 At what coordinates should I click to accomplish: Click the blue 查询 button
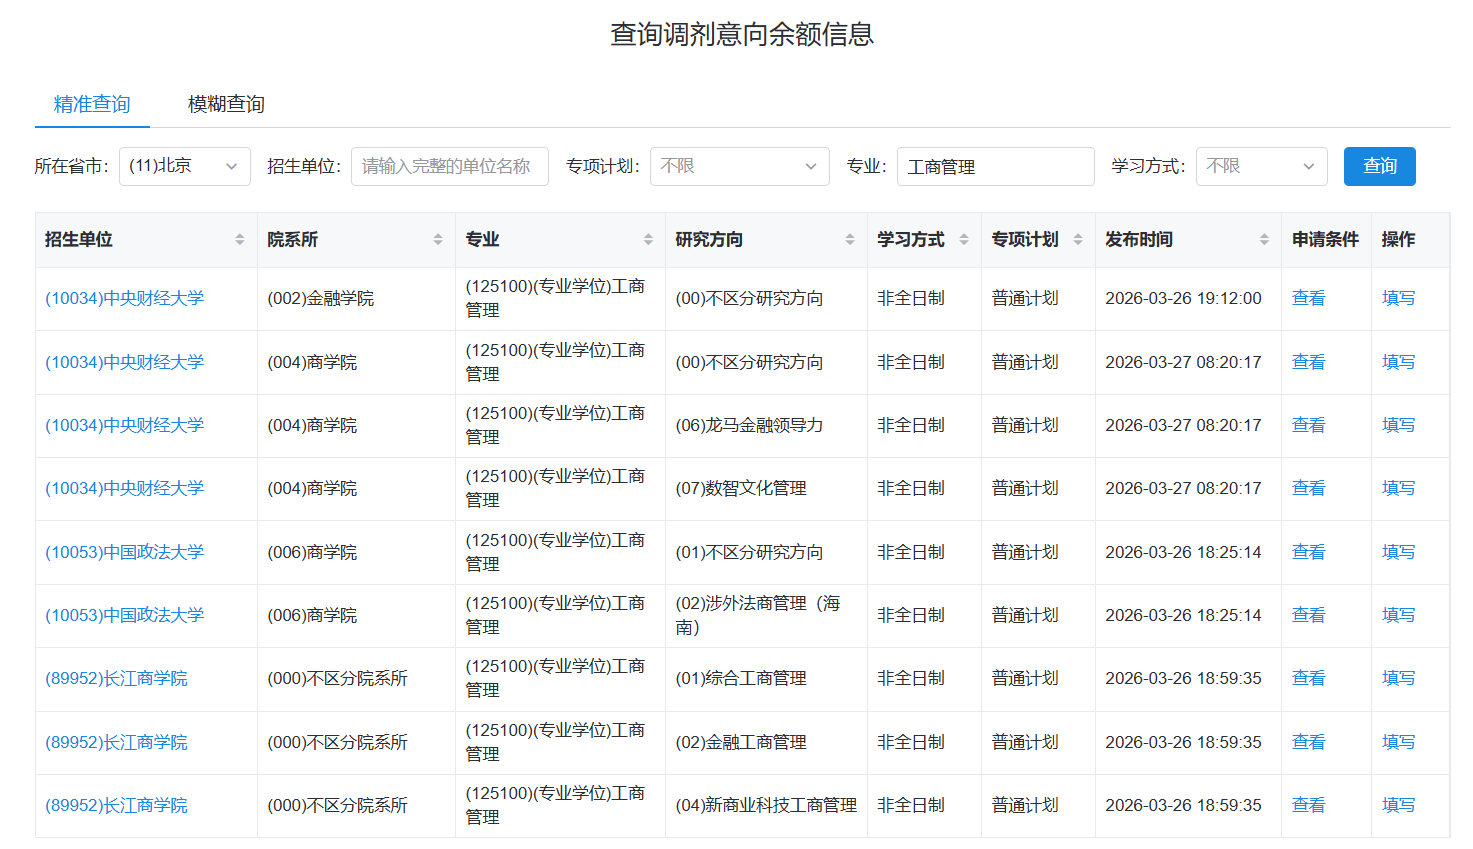click(x=1379, y=166)
